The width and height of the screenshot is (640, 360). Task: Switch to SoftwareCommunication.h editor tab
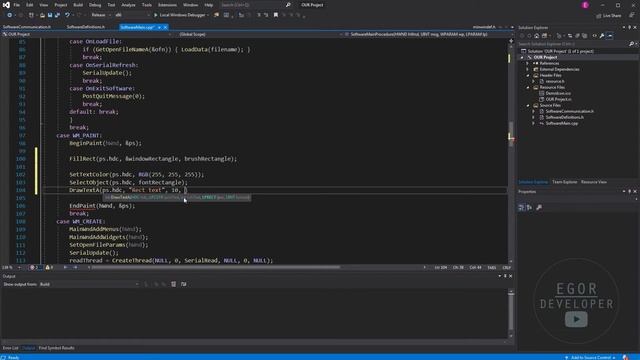point(27,27)
